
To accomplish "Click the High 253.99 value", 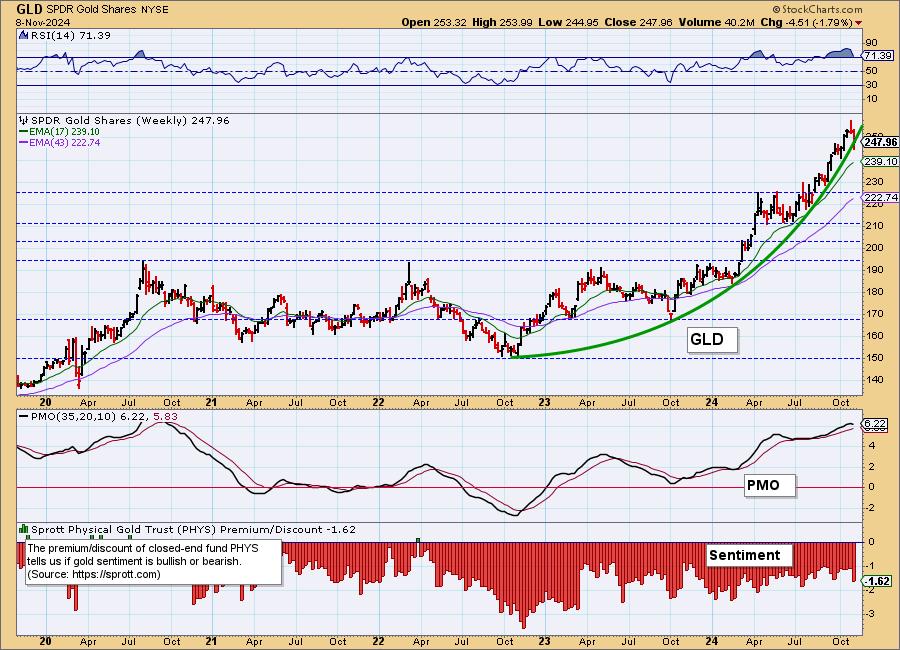I will 503,22.
